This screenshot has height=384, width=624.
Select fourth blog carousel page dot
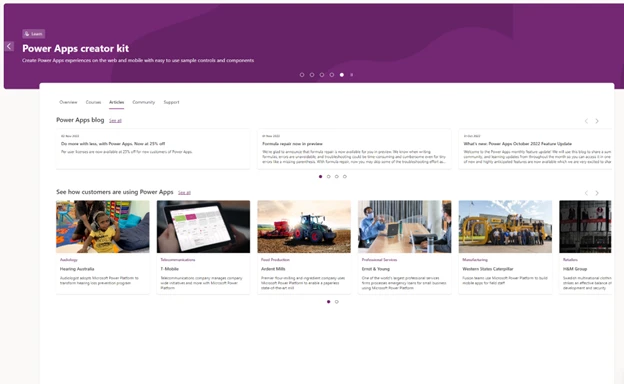tap(345, 177)
